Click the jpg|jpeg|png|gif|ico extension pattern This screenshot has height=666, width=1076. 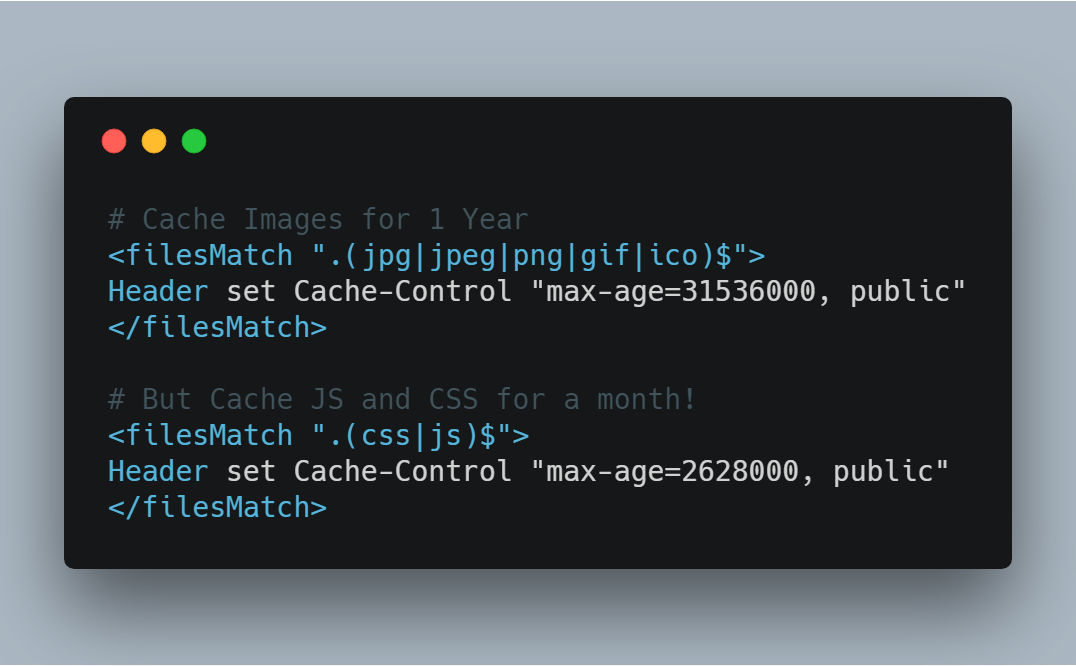530,255
